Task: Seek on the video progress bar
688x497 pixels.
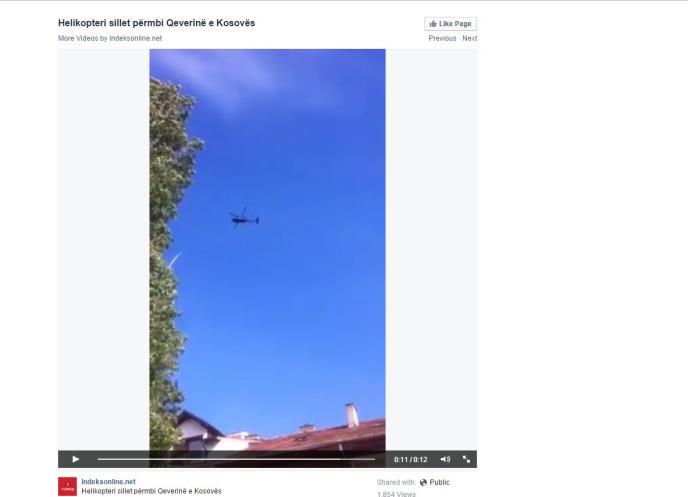Action: [236, 459]
